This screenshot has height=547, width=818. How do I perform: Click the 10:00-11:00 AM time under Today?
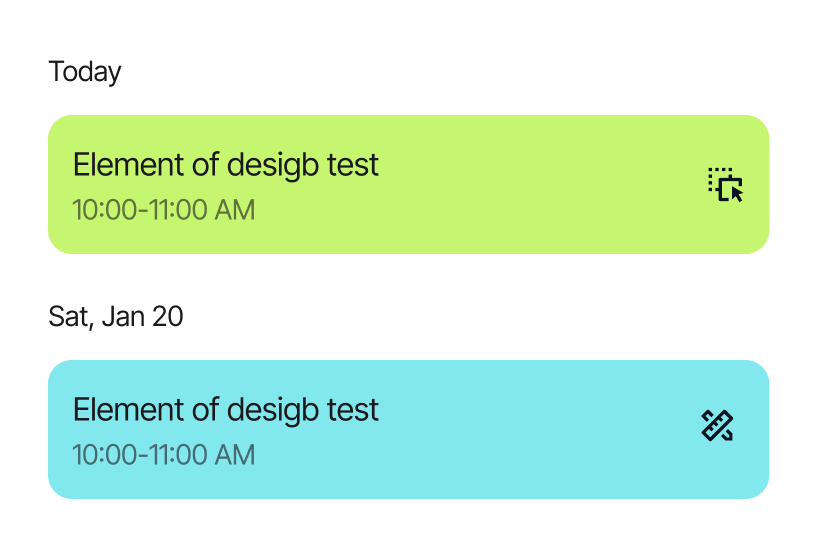pos(164,210)
